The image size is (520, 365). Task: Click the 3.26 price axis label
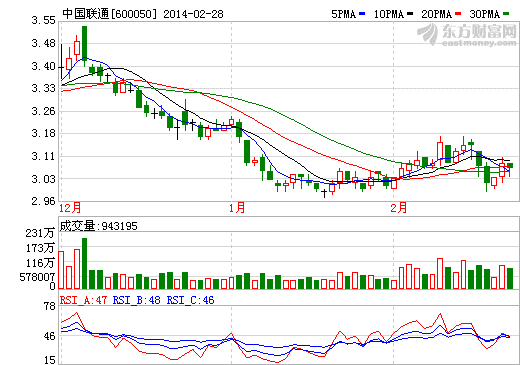point(44,111)
